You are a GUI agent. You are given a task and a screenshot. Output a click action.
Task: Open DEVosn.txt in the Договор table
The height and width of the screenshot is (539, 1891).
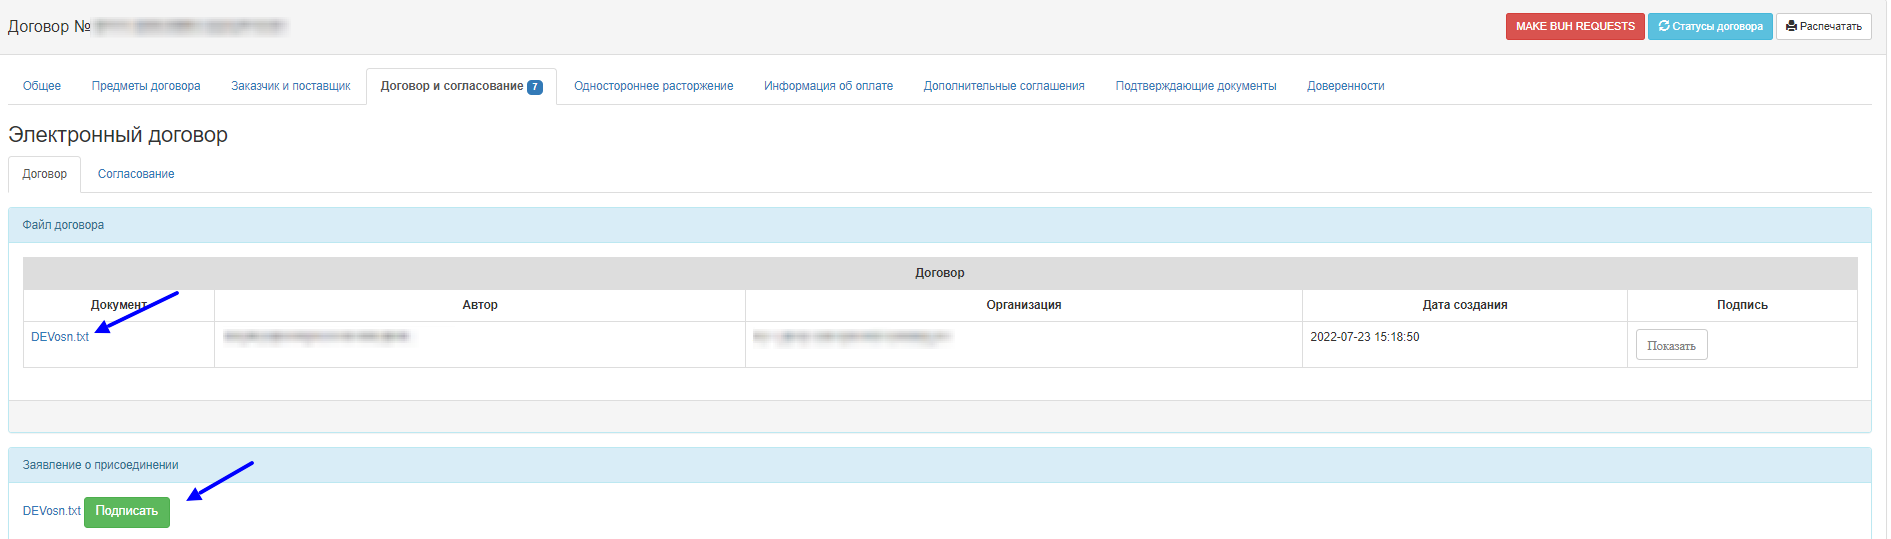tap(60, 337)
